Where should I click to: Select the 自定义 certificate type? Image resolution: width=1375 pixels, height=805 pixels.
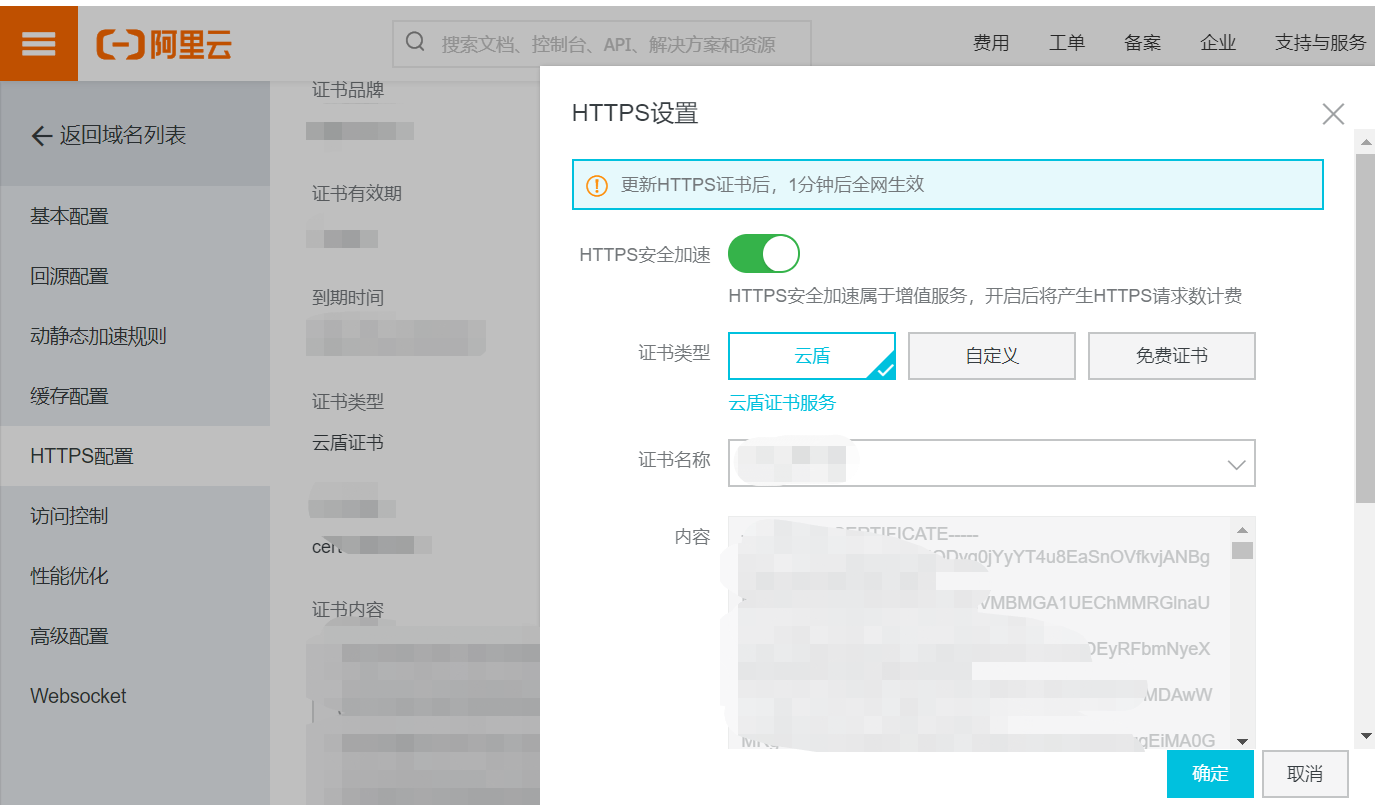(x=991, y=356)
